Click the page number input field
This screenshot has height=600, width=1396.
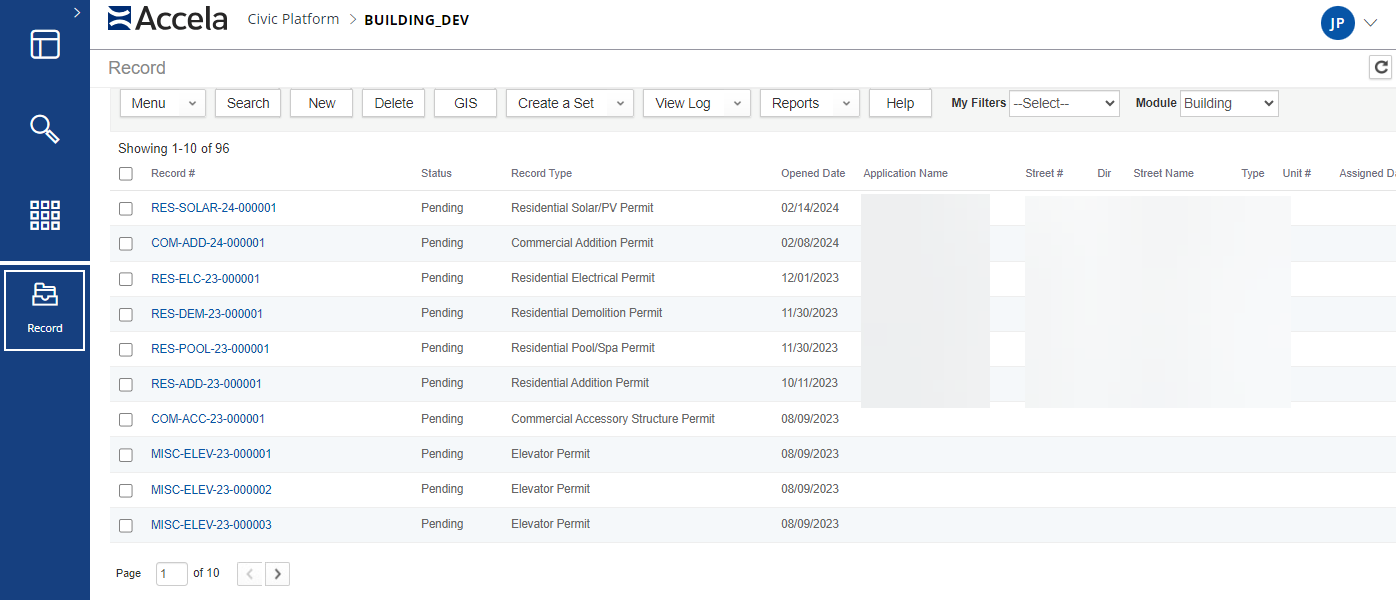[x=171, y=573]
